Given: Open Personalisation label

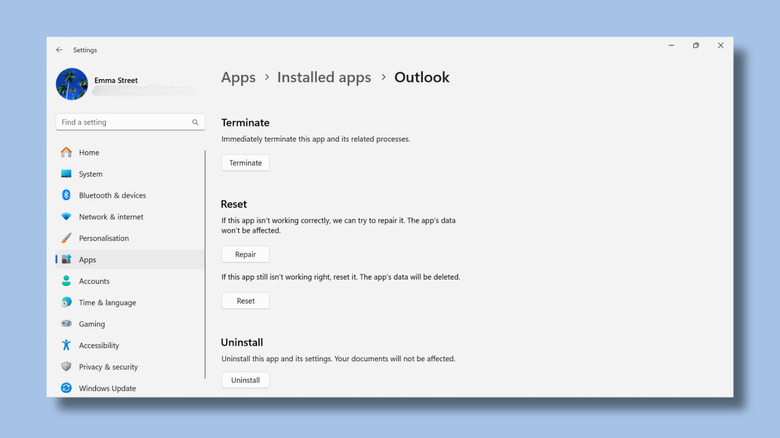Looking at the screenshot, I should click(x=103, y=238).
